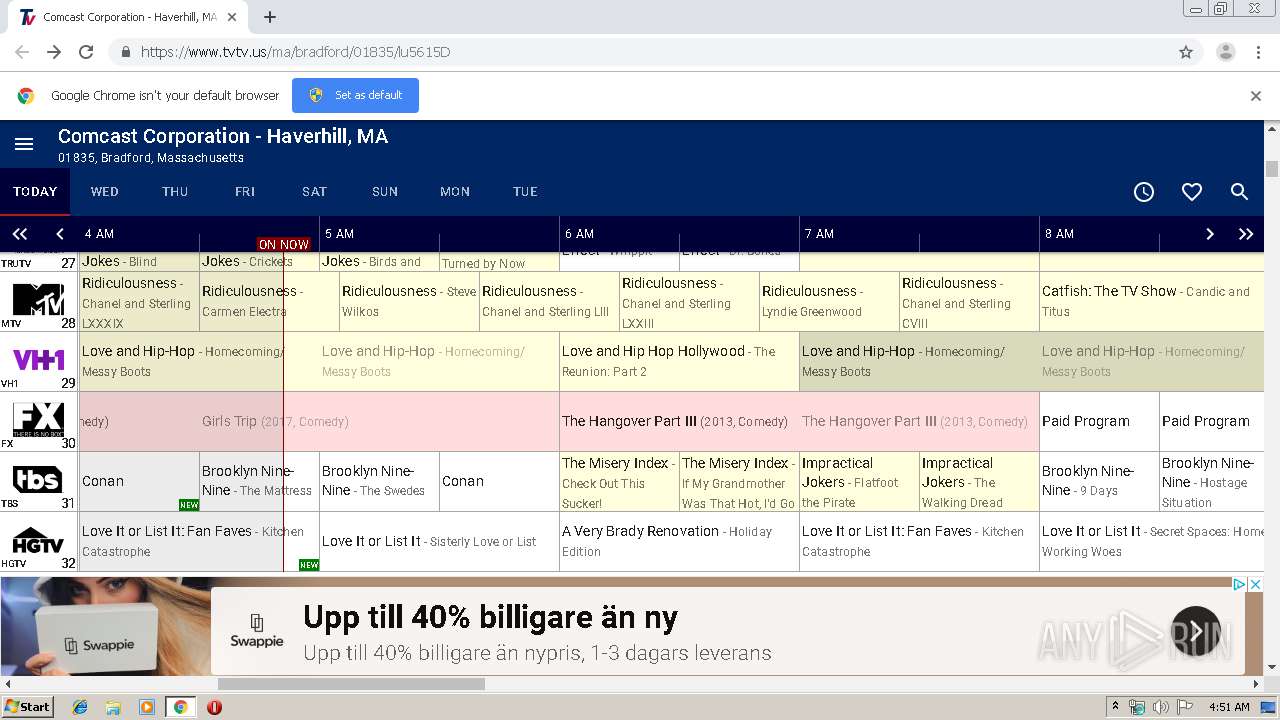Open Love and Hip Hop Hollywood listing
The height and width of the screenshot is (720, 1280).
pos(679,361)
